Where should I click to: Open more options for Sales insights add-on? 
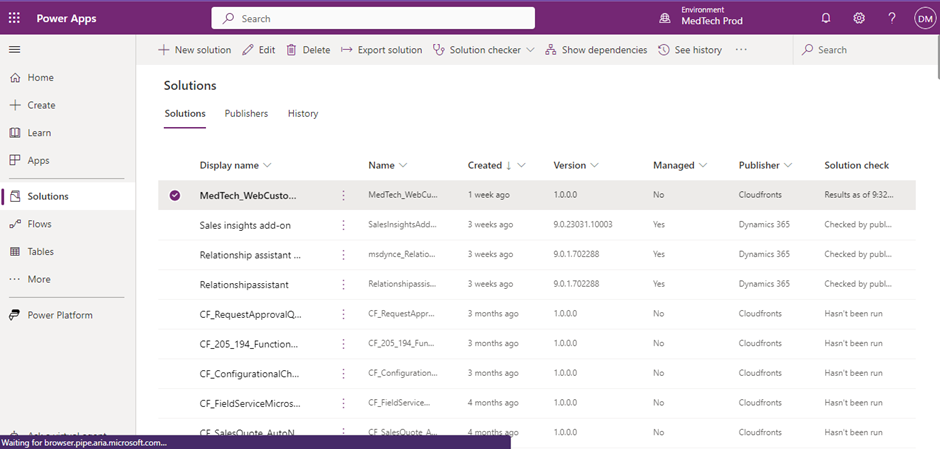pyautogui.click(x=344, y=225)
